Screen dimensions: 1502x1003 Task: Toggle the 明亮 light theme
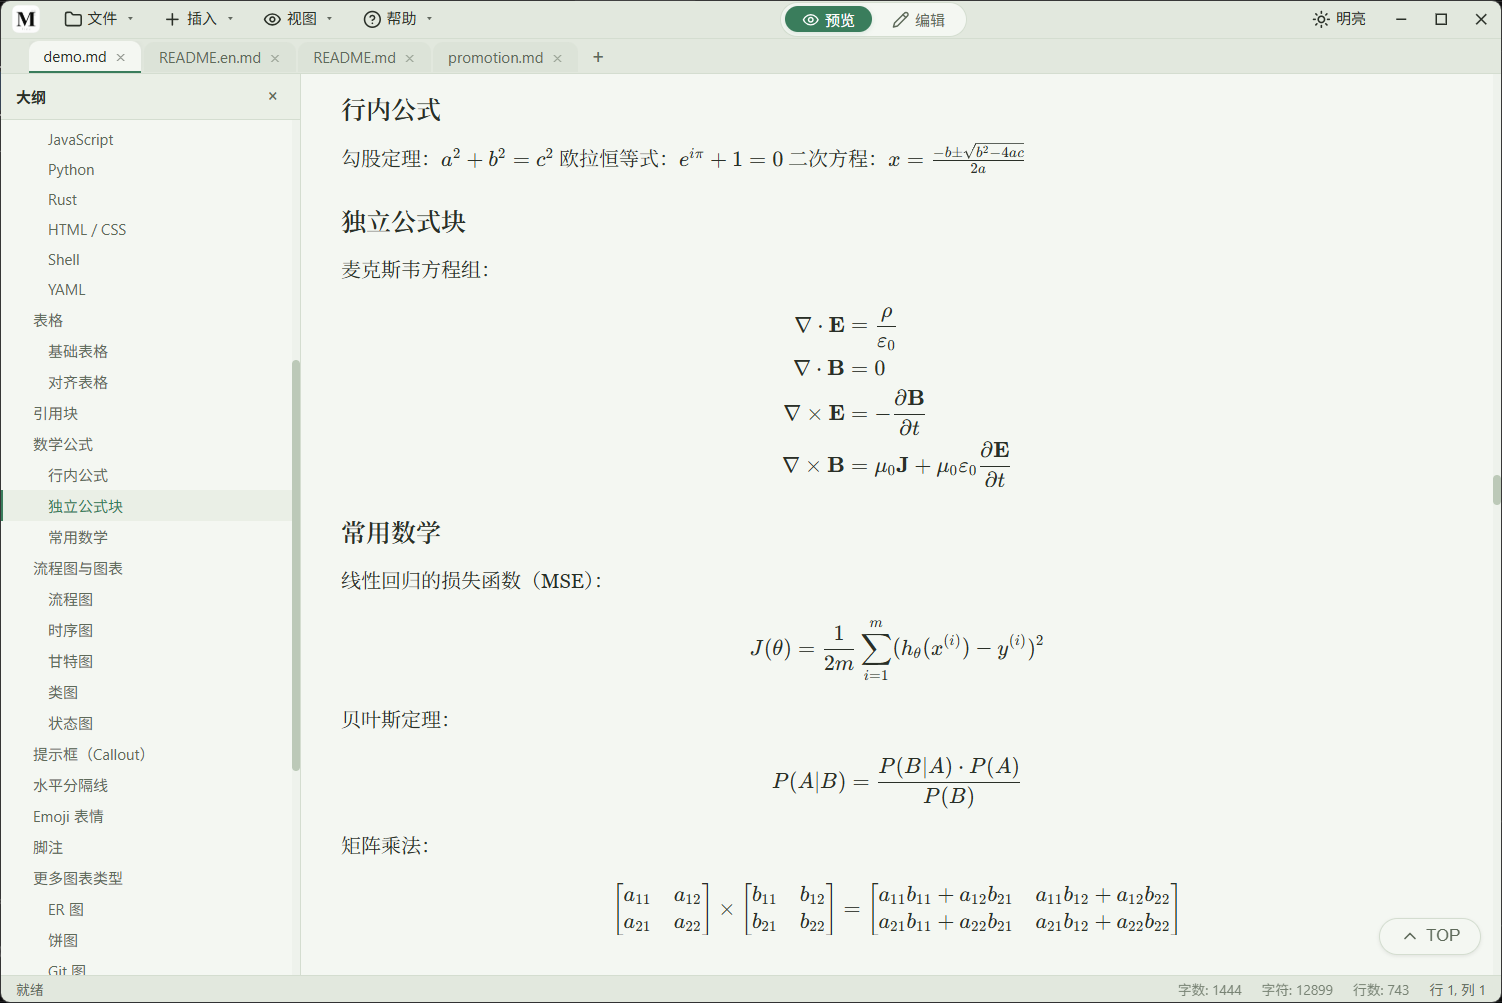tap(1339, 19)
